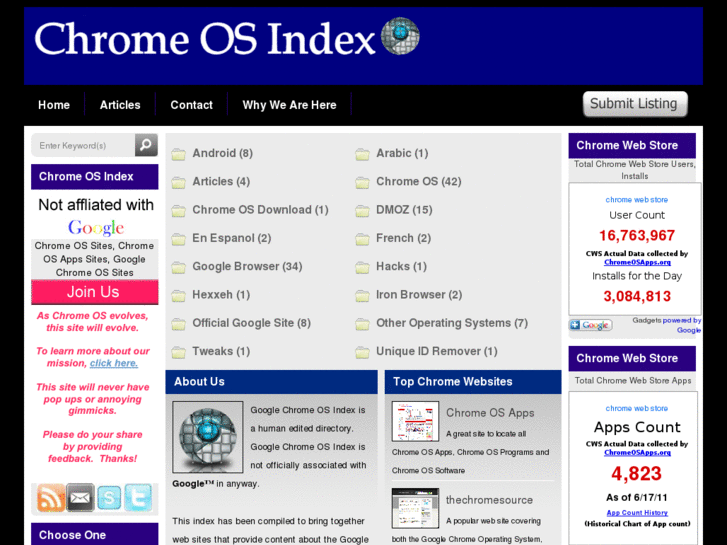Click the Official Google Site folder icon
727x545 pixels.
[x=179, y=324]
